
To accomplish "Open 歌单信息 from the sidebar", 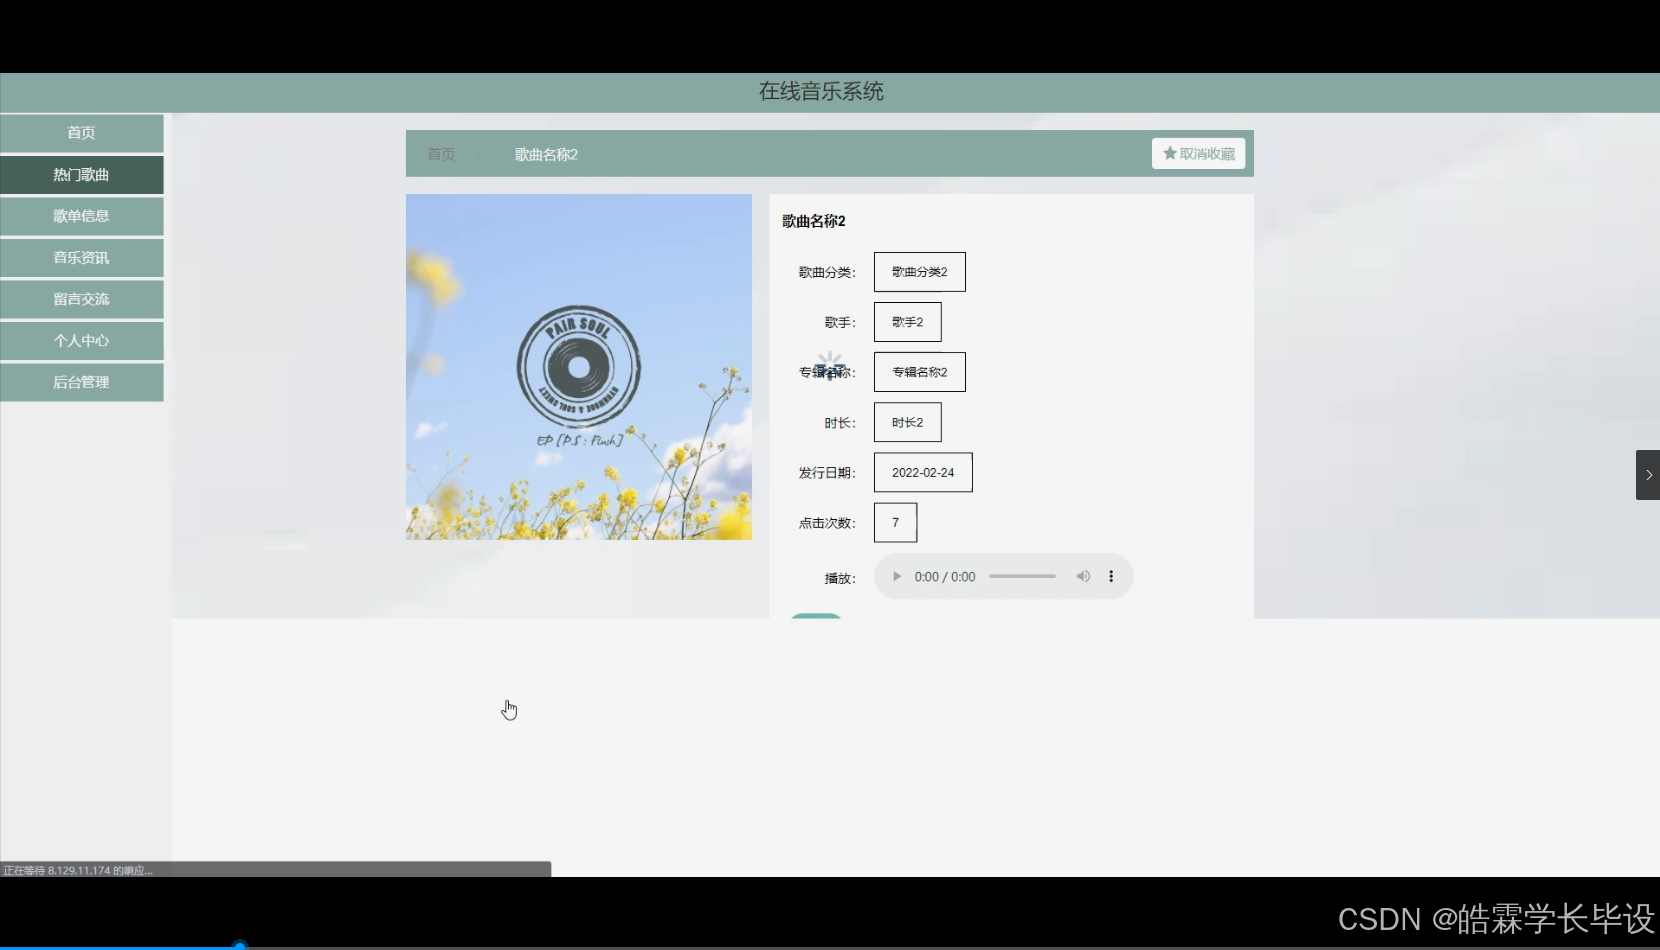I will [x=82, y=216].
